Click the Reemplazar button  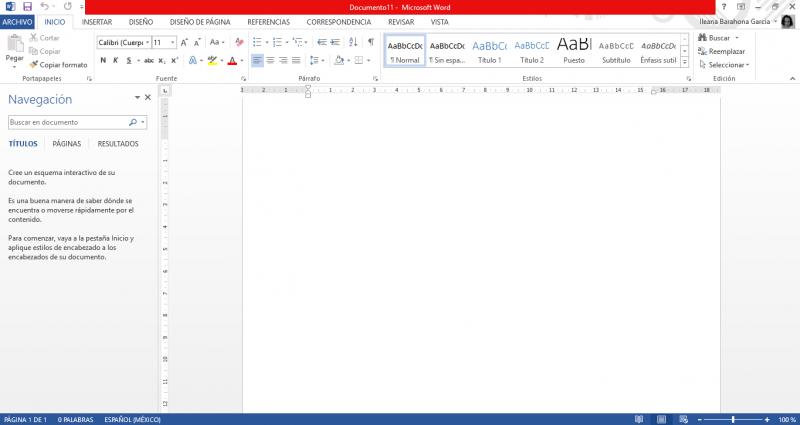[x=725, y=51]
